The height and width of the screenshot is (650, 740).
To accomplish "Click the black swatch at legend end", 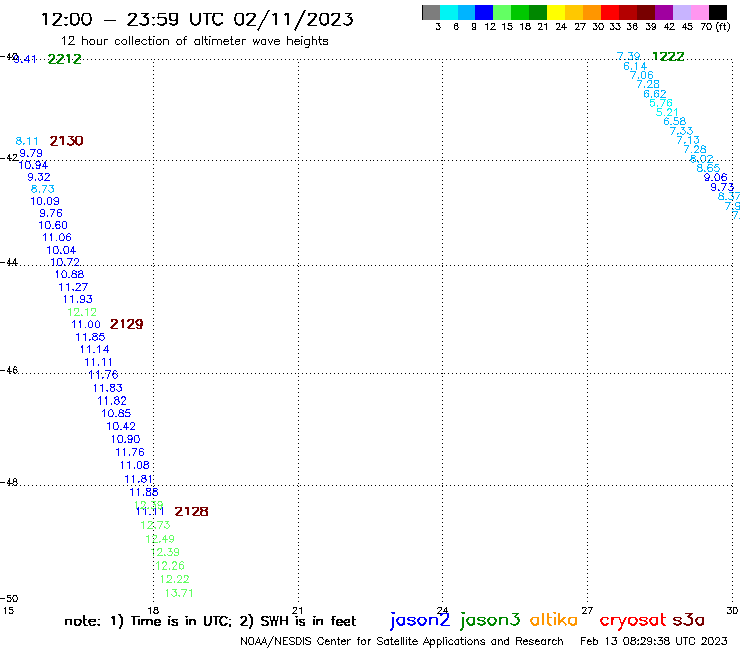I will tap(717, 12).
